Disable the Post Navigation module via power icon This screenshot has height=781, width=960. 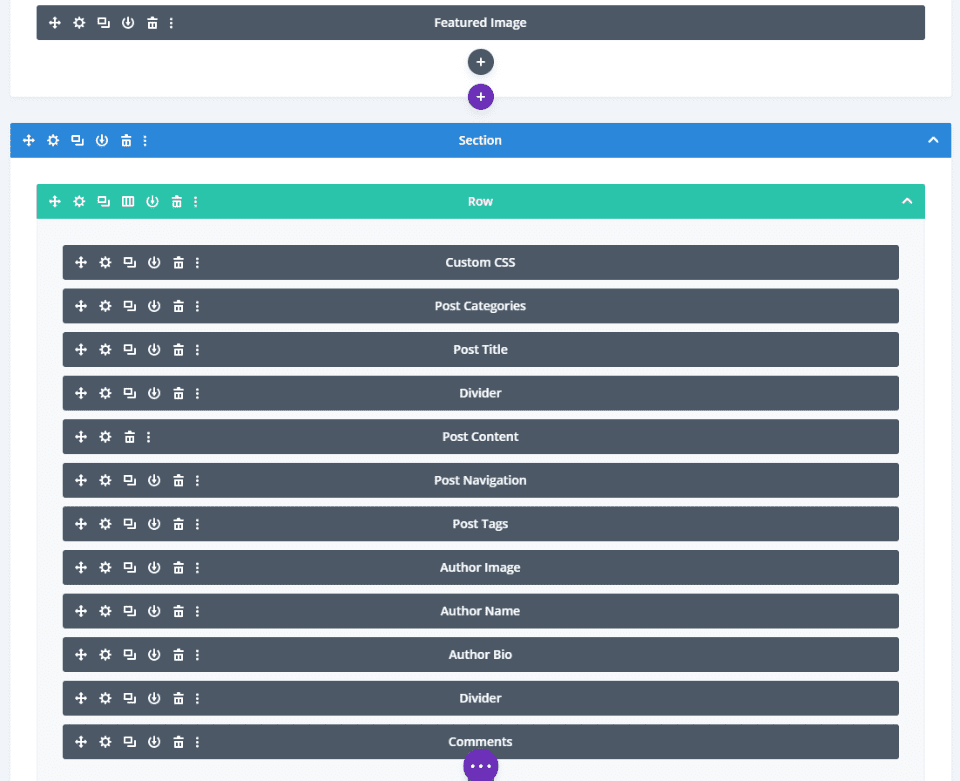coord(154,480)
